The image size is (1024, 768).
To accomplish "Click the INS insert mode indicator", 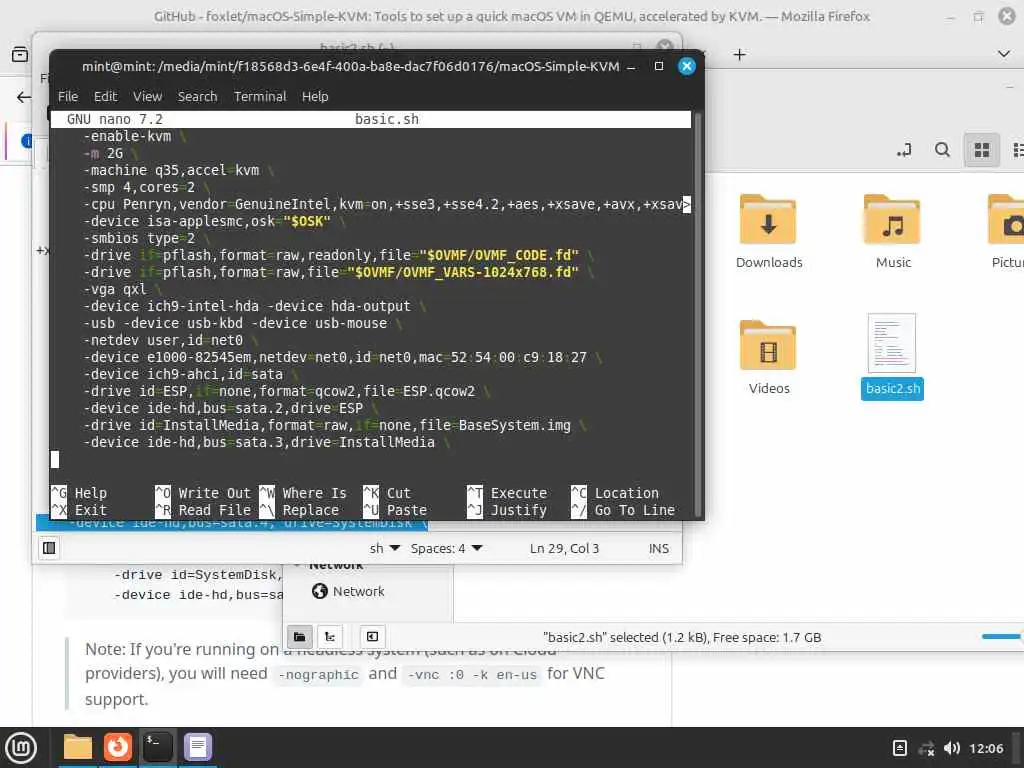I will (x=658, y=549).
